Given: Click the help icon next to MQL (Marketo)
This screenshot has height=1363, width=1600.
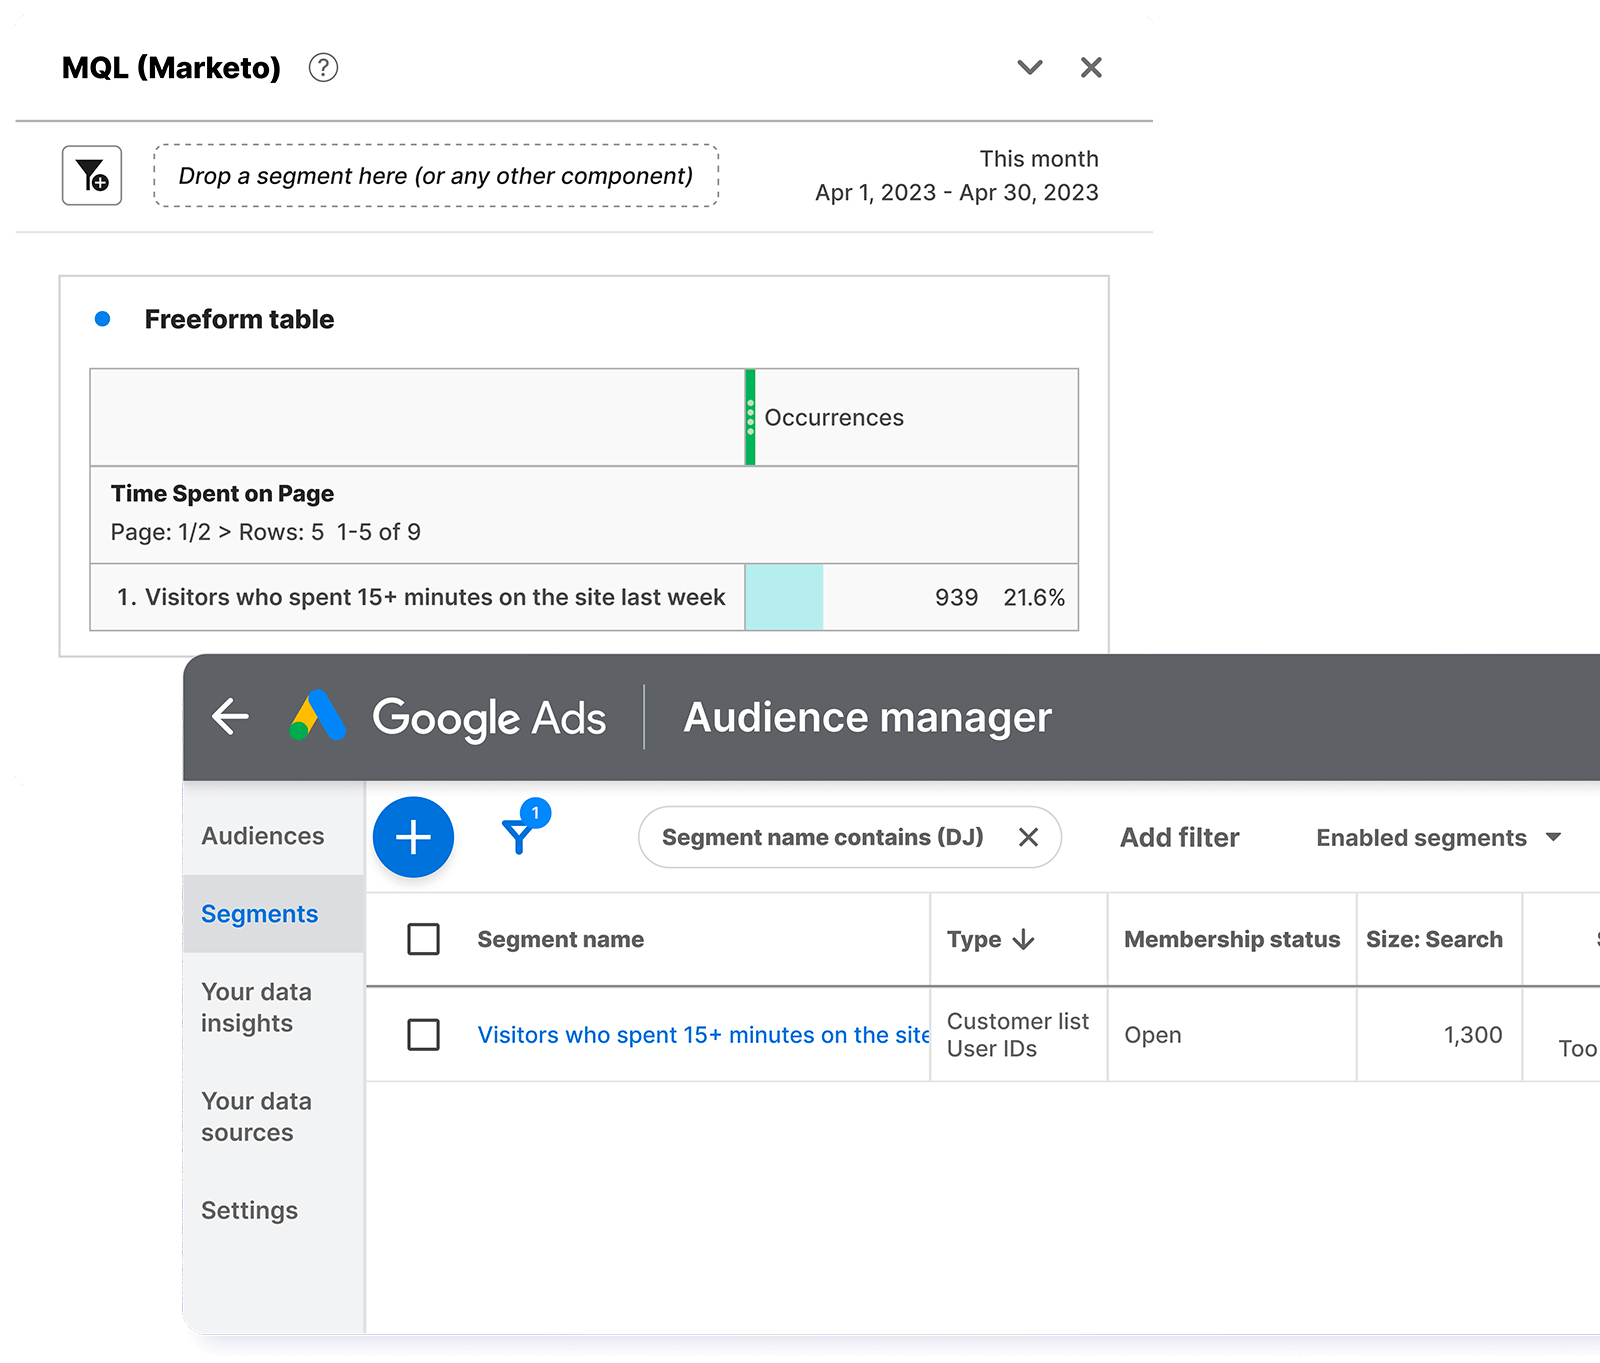Looking at the screenshot, I should tap(323, 68).
